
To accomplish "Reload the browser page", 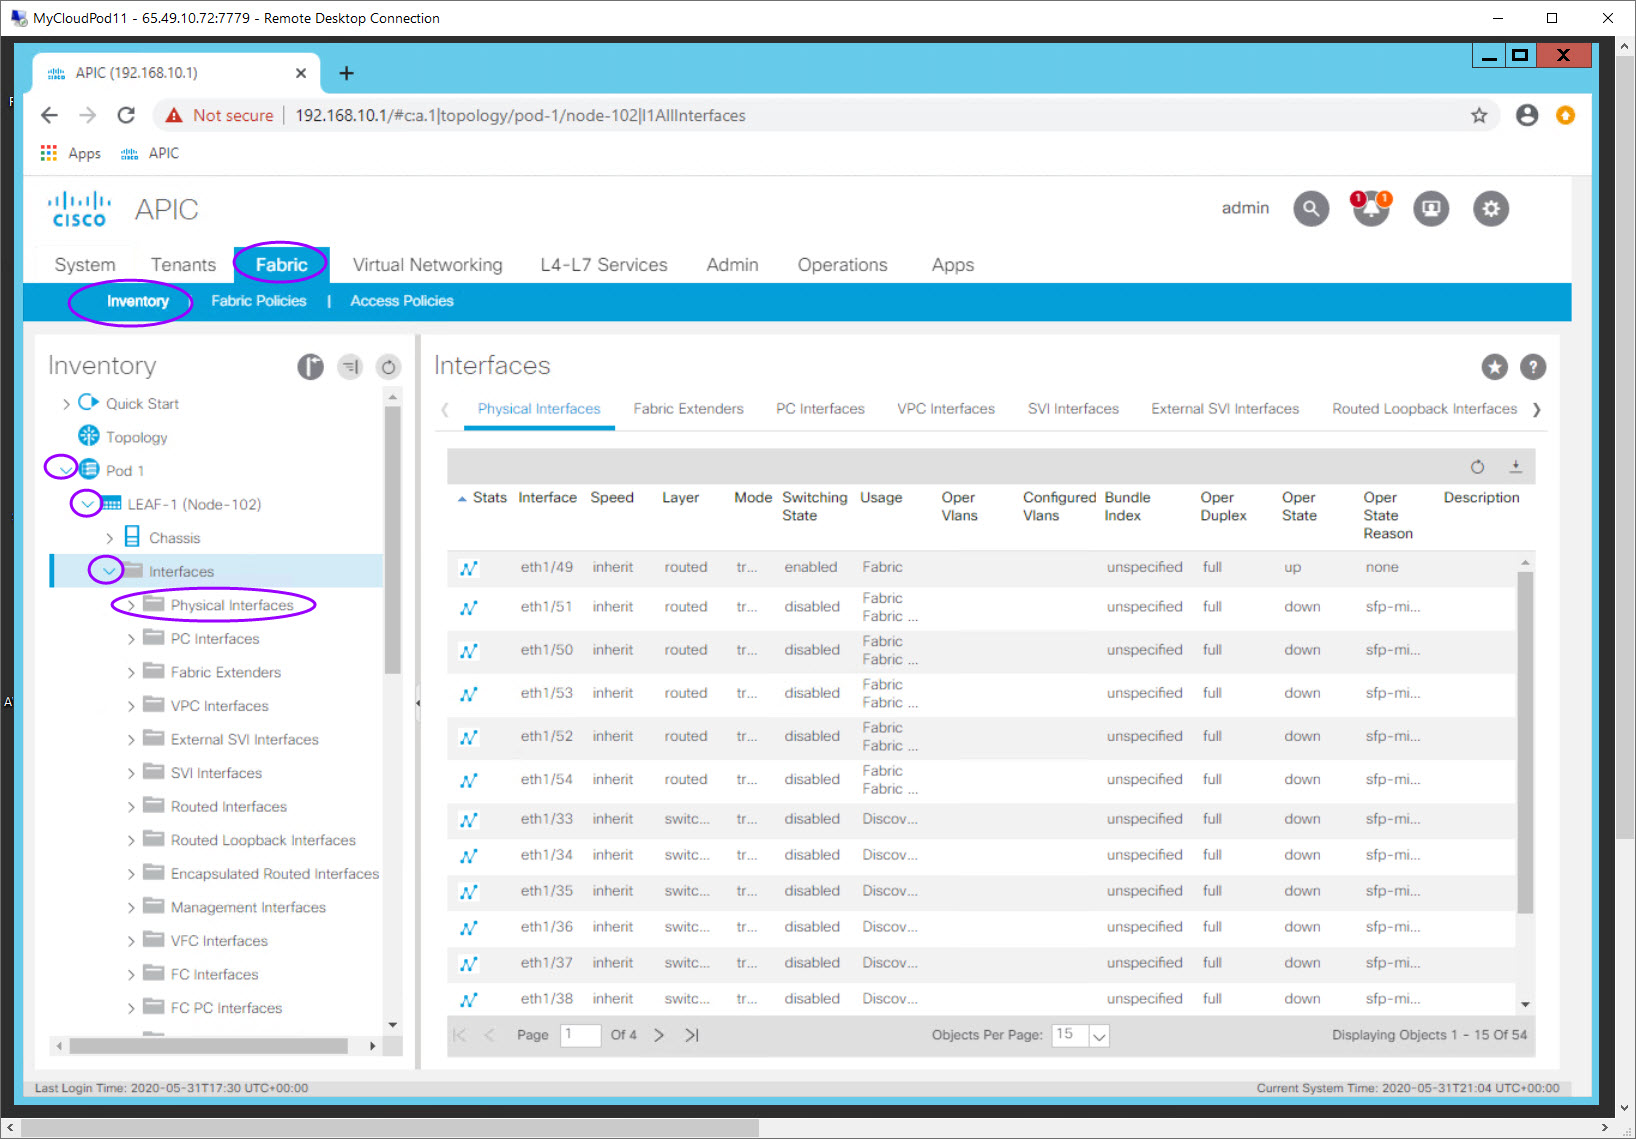I will [126, 116].
